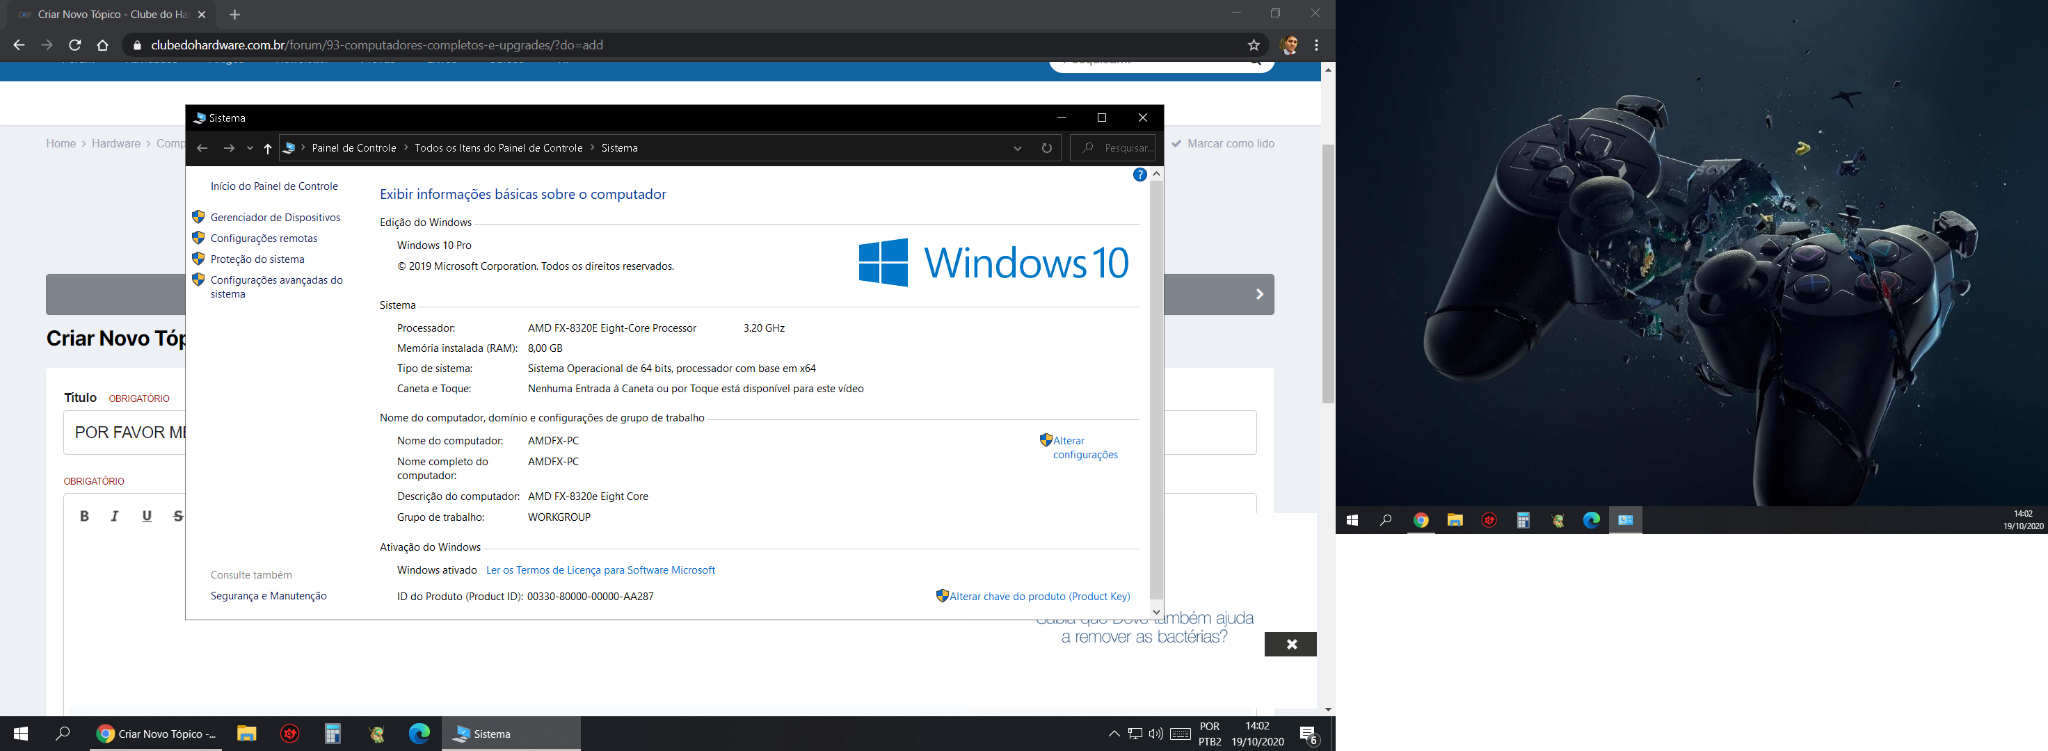The height and width of the screenshot is (751, 2048).
Task: Open the notification center icon
Action: [x=1309, y=734]
